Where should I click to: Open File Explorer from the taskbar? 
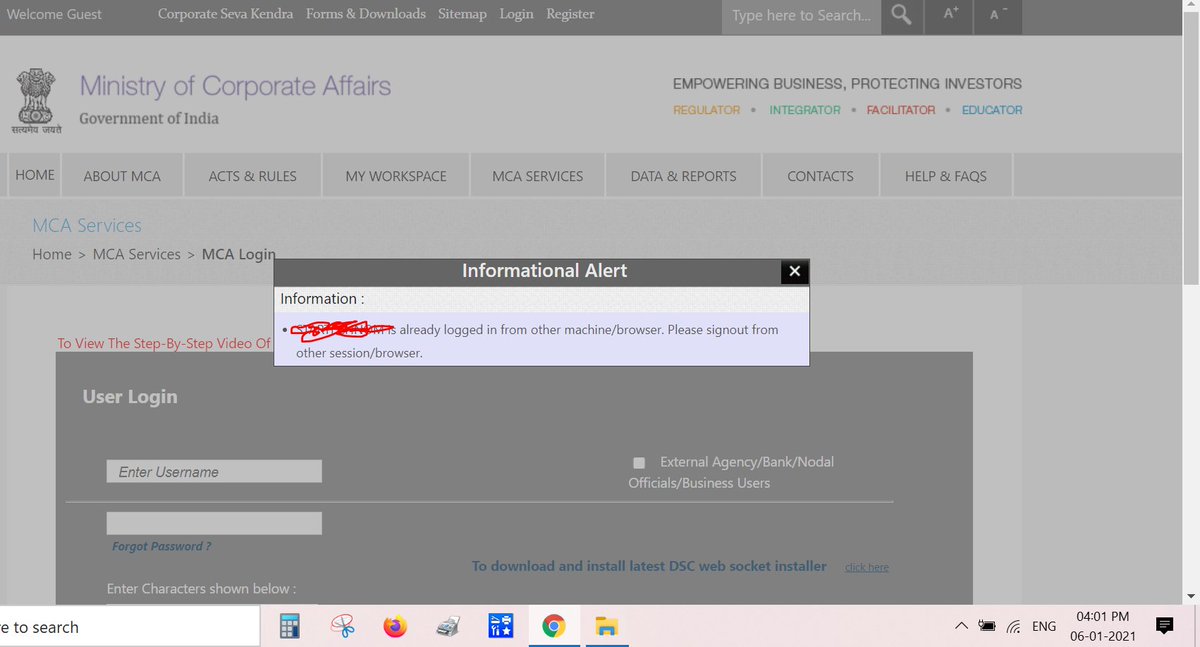[x=606, y=627]
